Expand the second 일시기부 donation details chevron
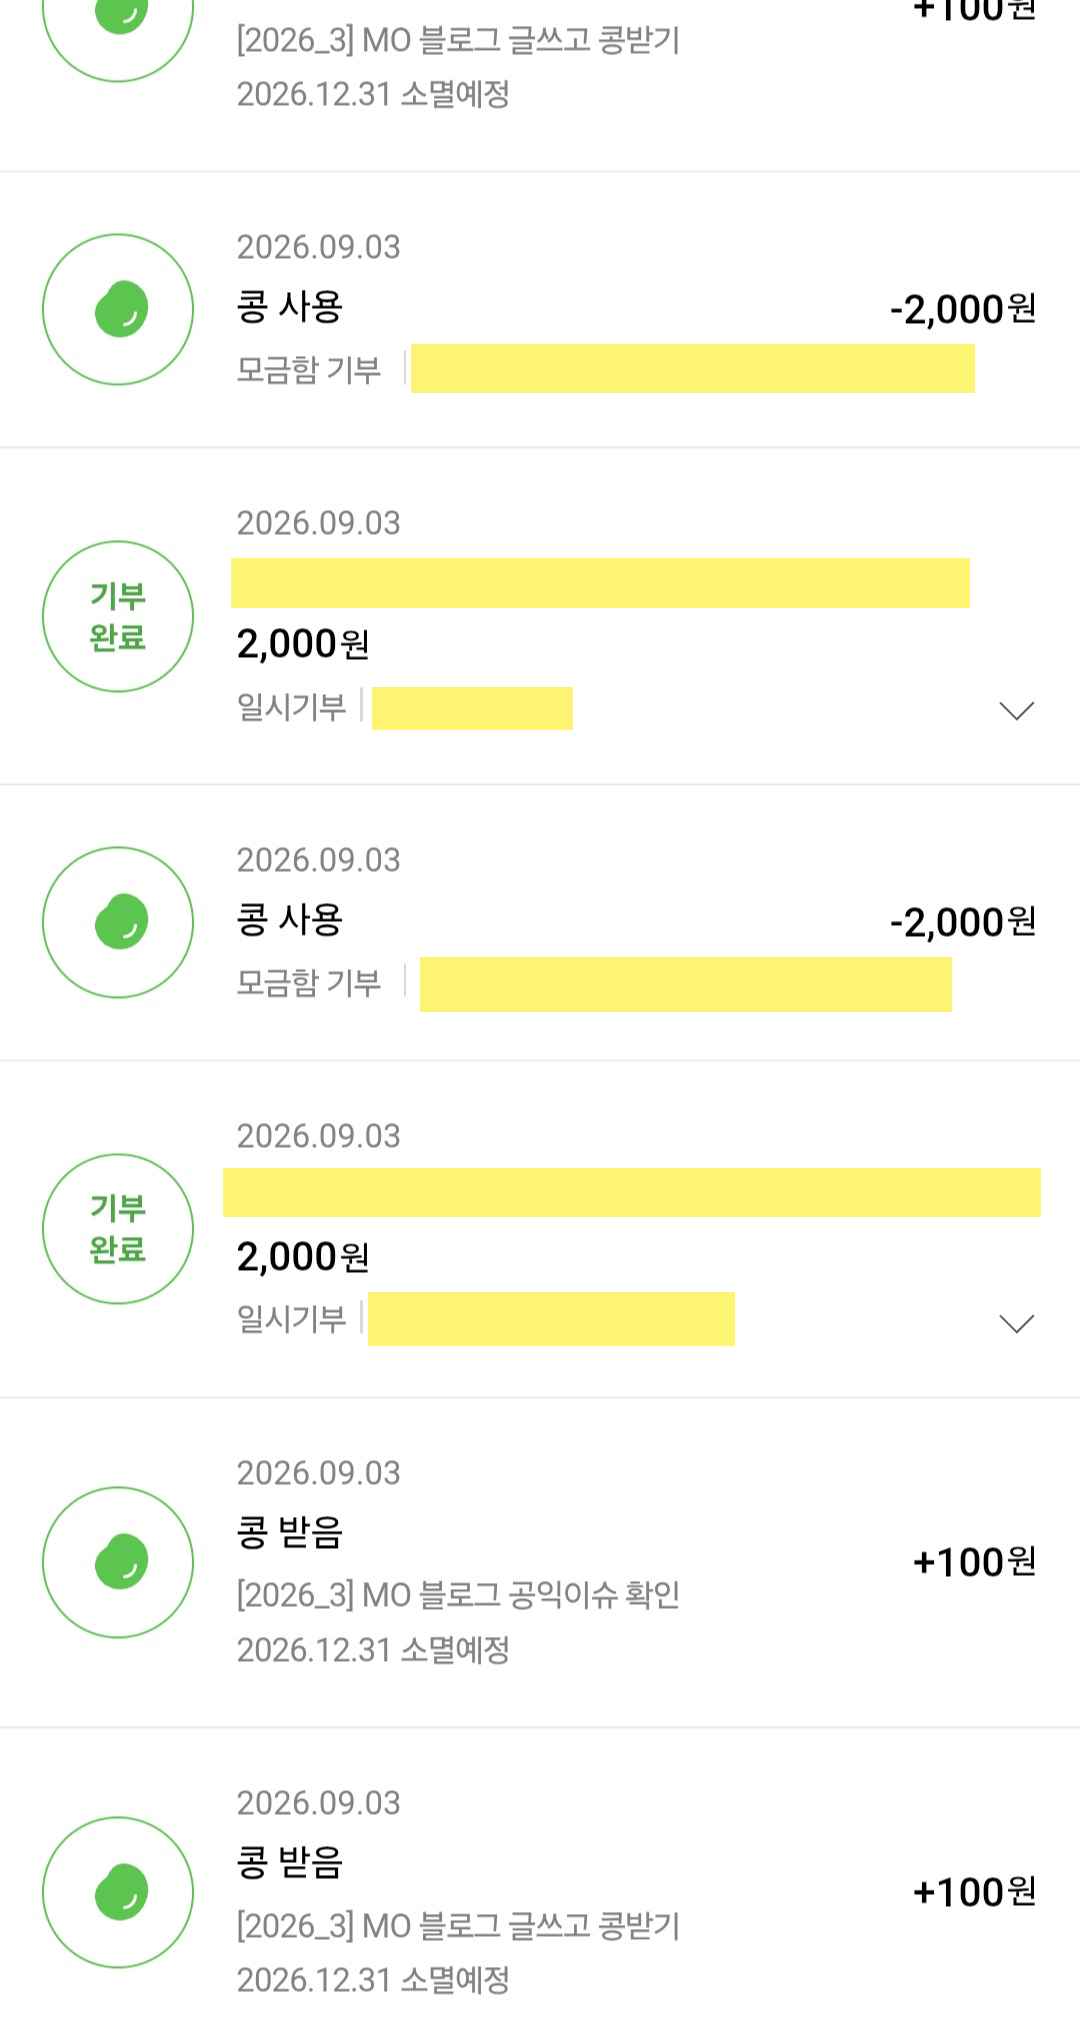The image size is (1080, 2039). pyautogui.click(x=1016, y=1324)
